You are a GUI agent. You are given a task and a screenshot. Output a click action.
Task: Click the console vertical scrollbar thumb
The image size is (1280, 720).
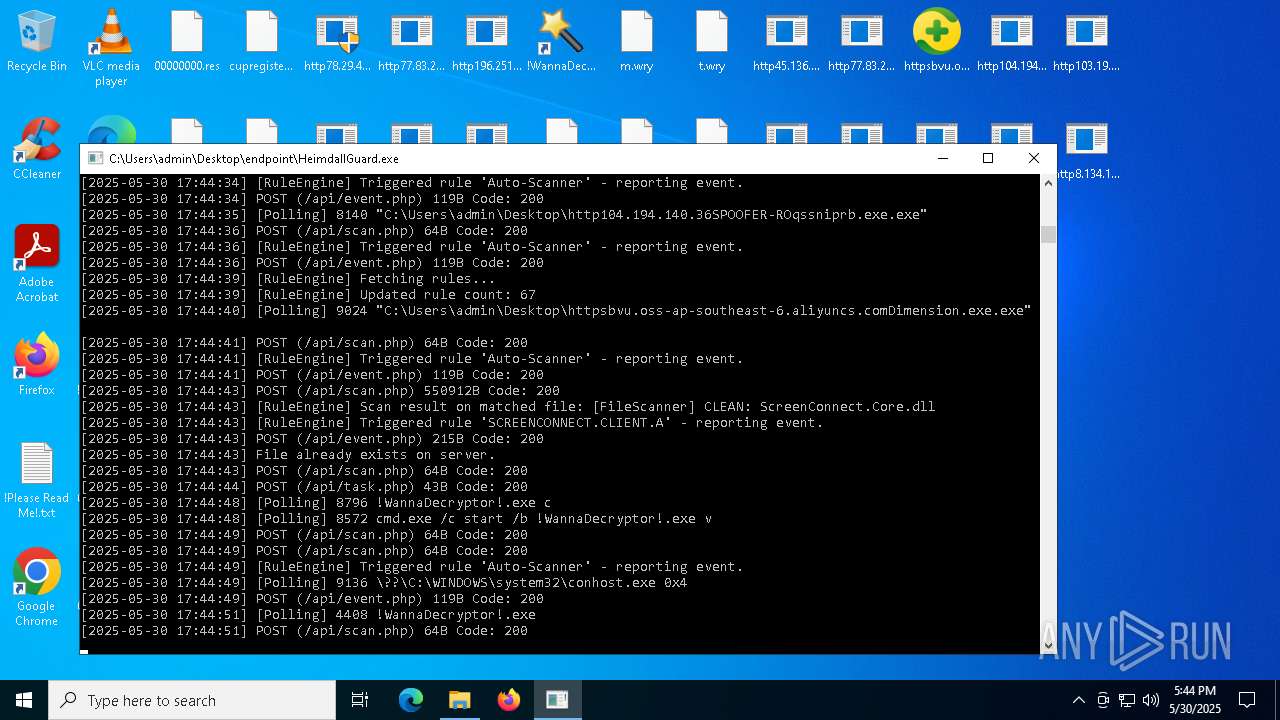pyautogui.click(x=1048, y=234)
